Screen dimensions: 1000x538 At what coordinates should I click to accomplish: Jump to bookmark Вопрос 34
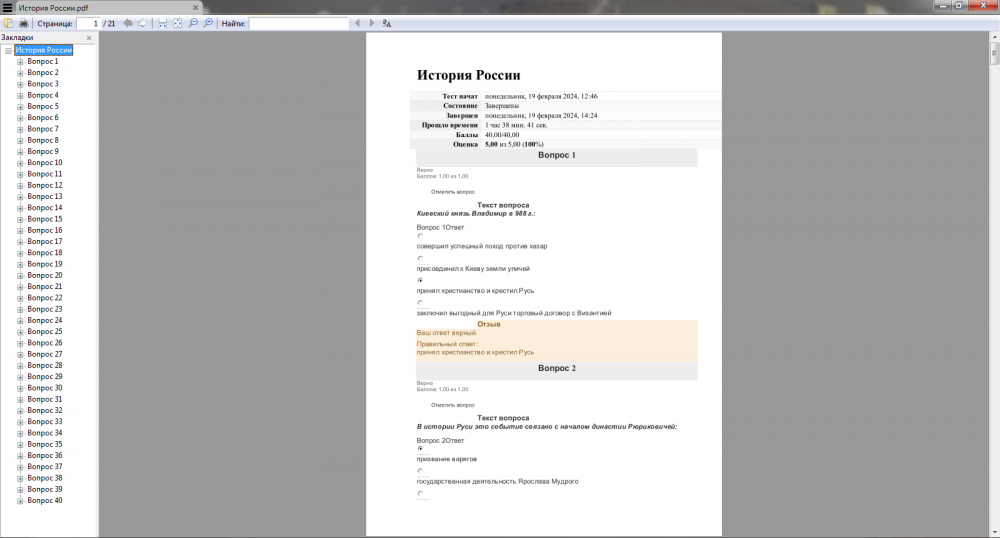45,433
